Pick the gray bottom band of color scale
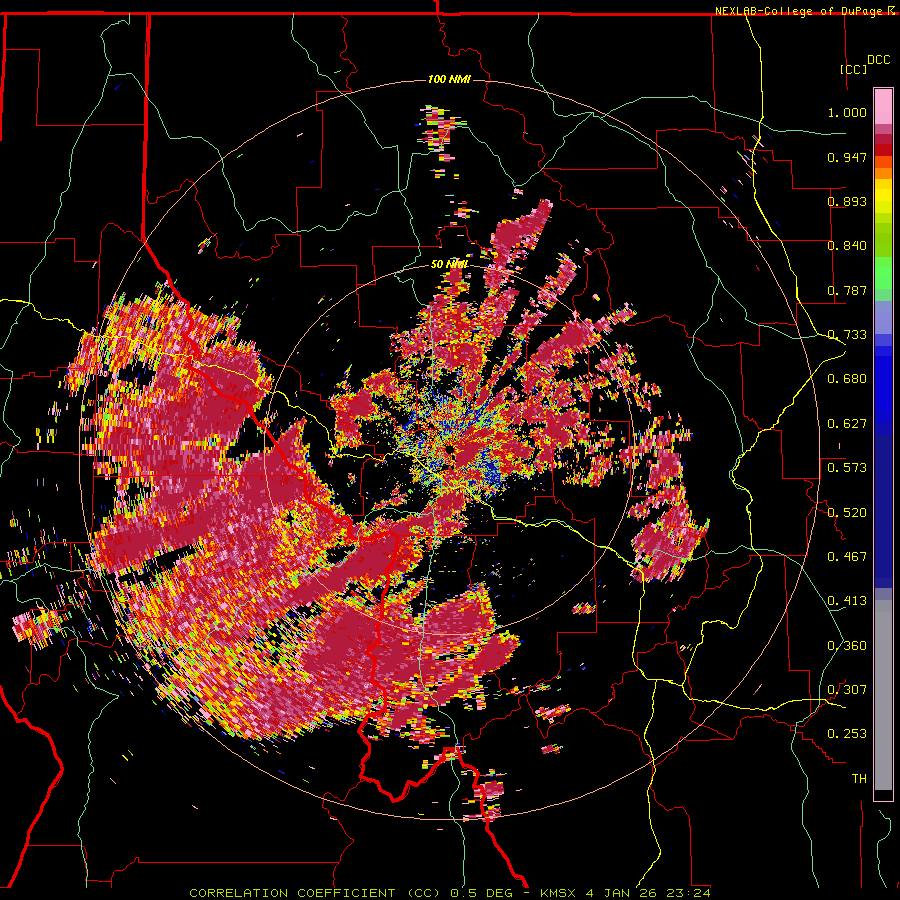The width and height of the screenshot is (900, 900). [x=883, y=695]
